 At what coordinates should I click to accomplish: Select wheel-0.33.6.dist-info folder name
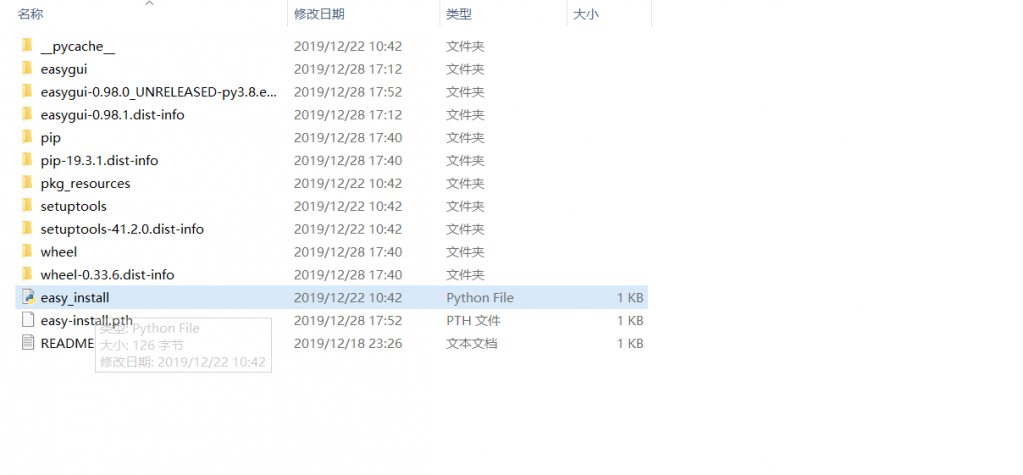(x=107, y=275)
